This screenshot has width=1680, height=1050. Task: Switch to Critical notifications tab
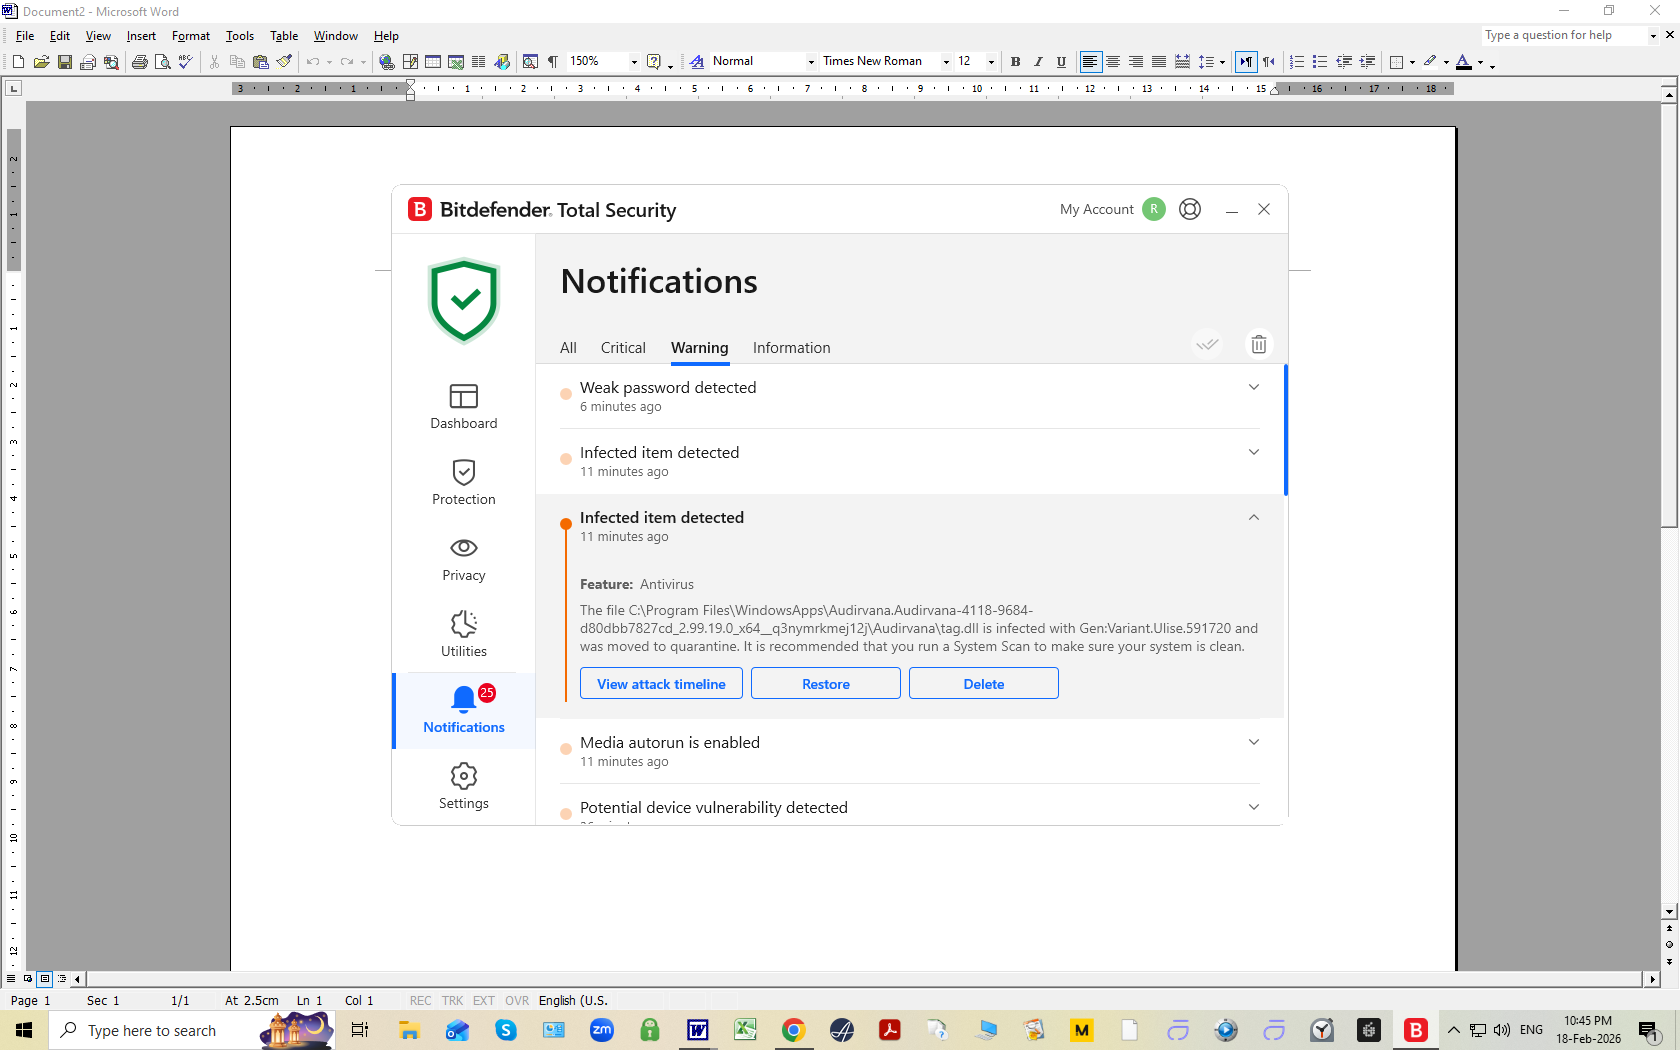[623, 348]
